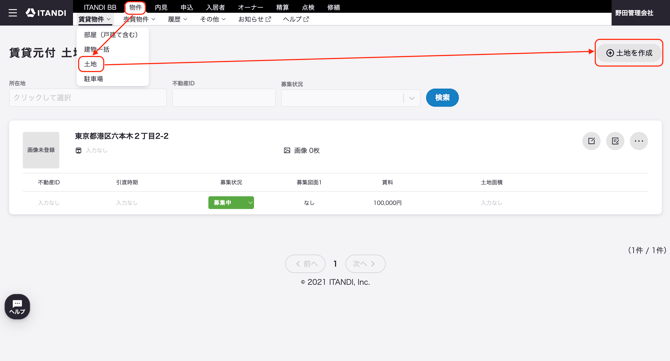
Task: Click the 土地面積 column header
Action: point(491,182)
